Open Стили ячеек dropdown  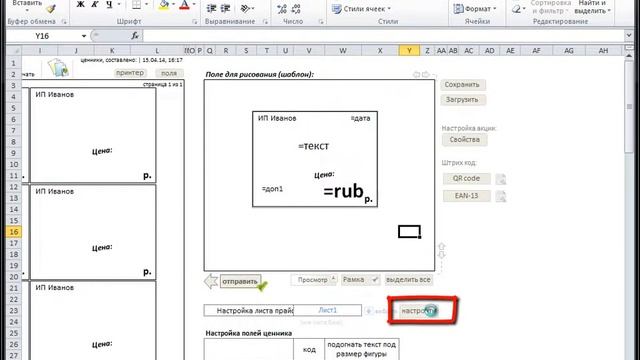(x=389, y=9)
